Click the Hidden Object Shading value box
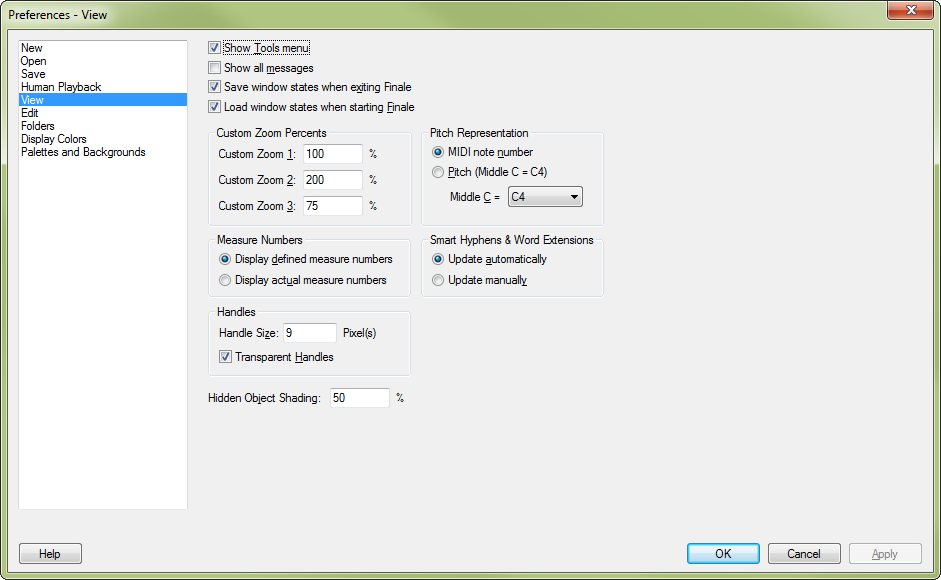Image resolution: width=941 pixels, height=580 pixels. tap(359, 397)
